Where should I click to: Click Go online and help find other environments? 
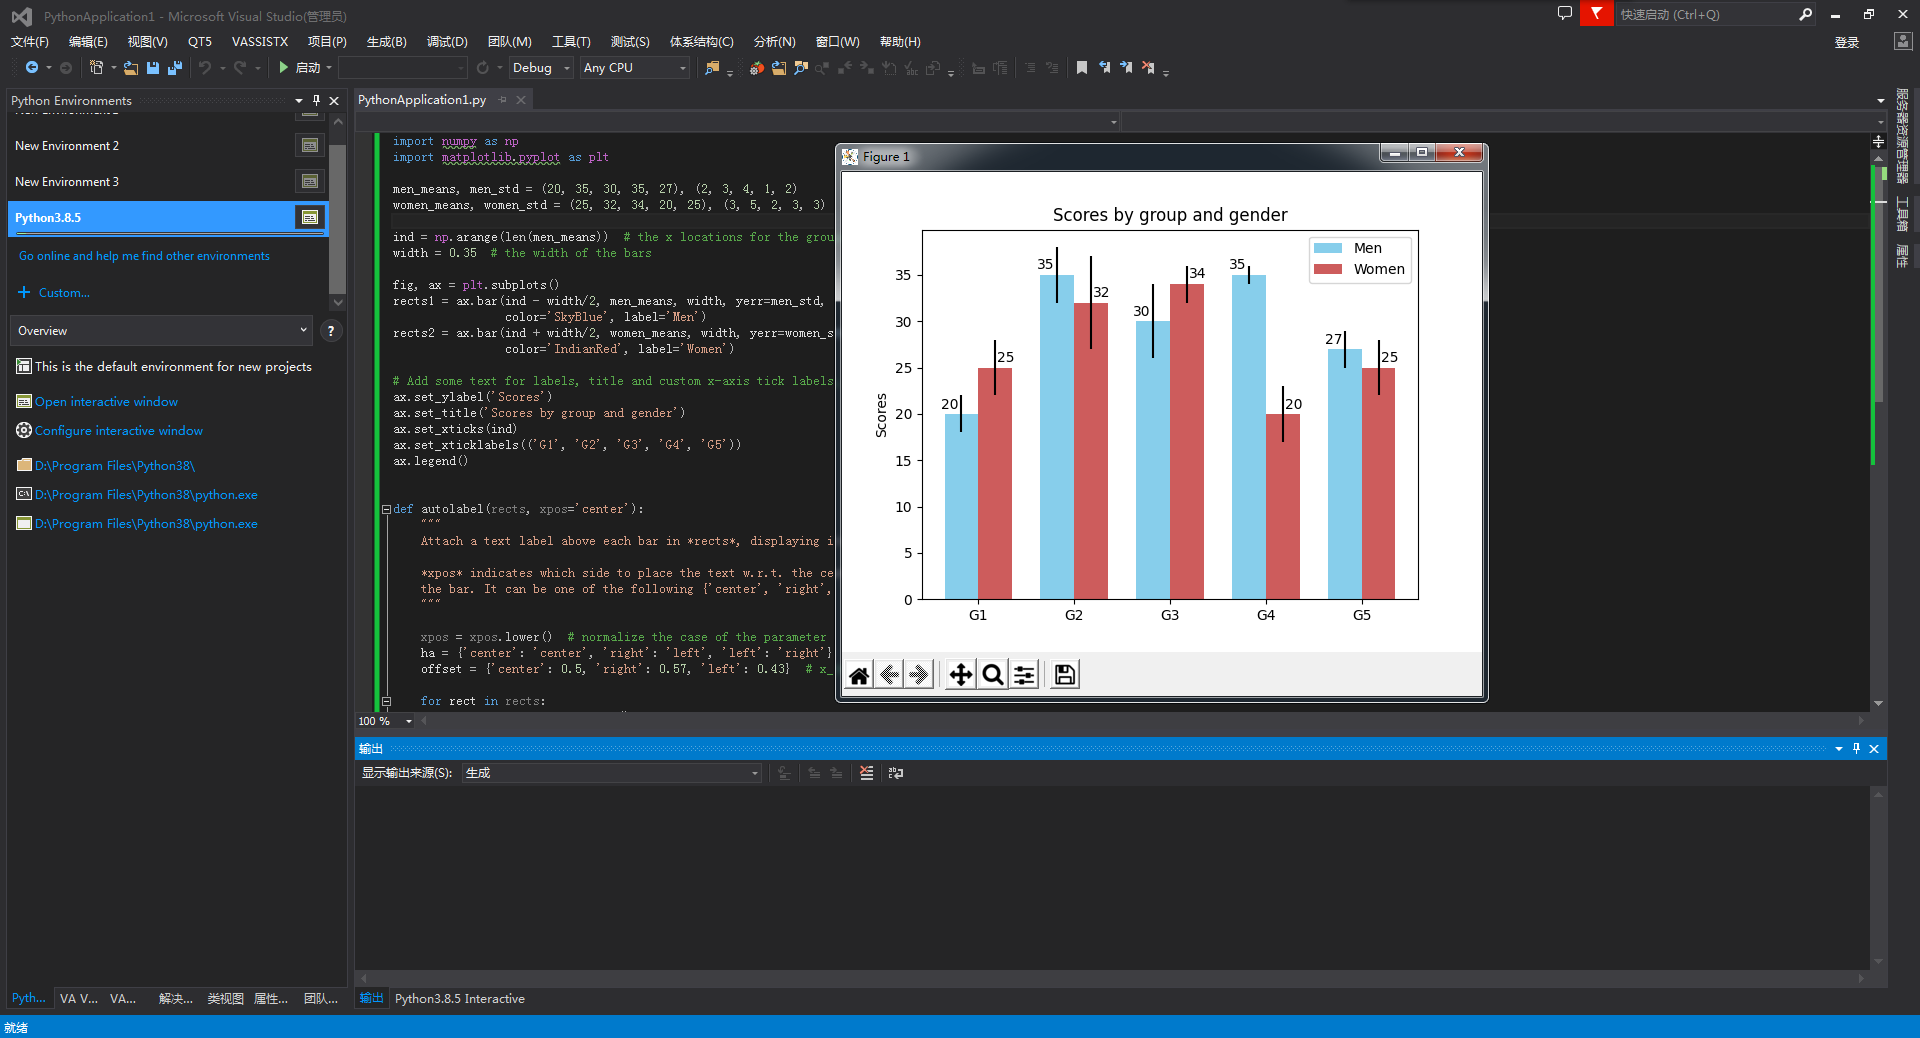point(143,255)
